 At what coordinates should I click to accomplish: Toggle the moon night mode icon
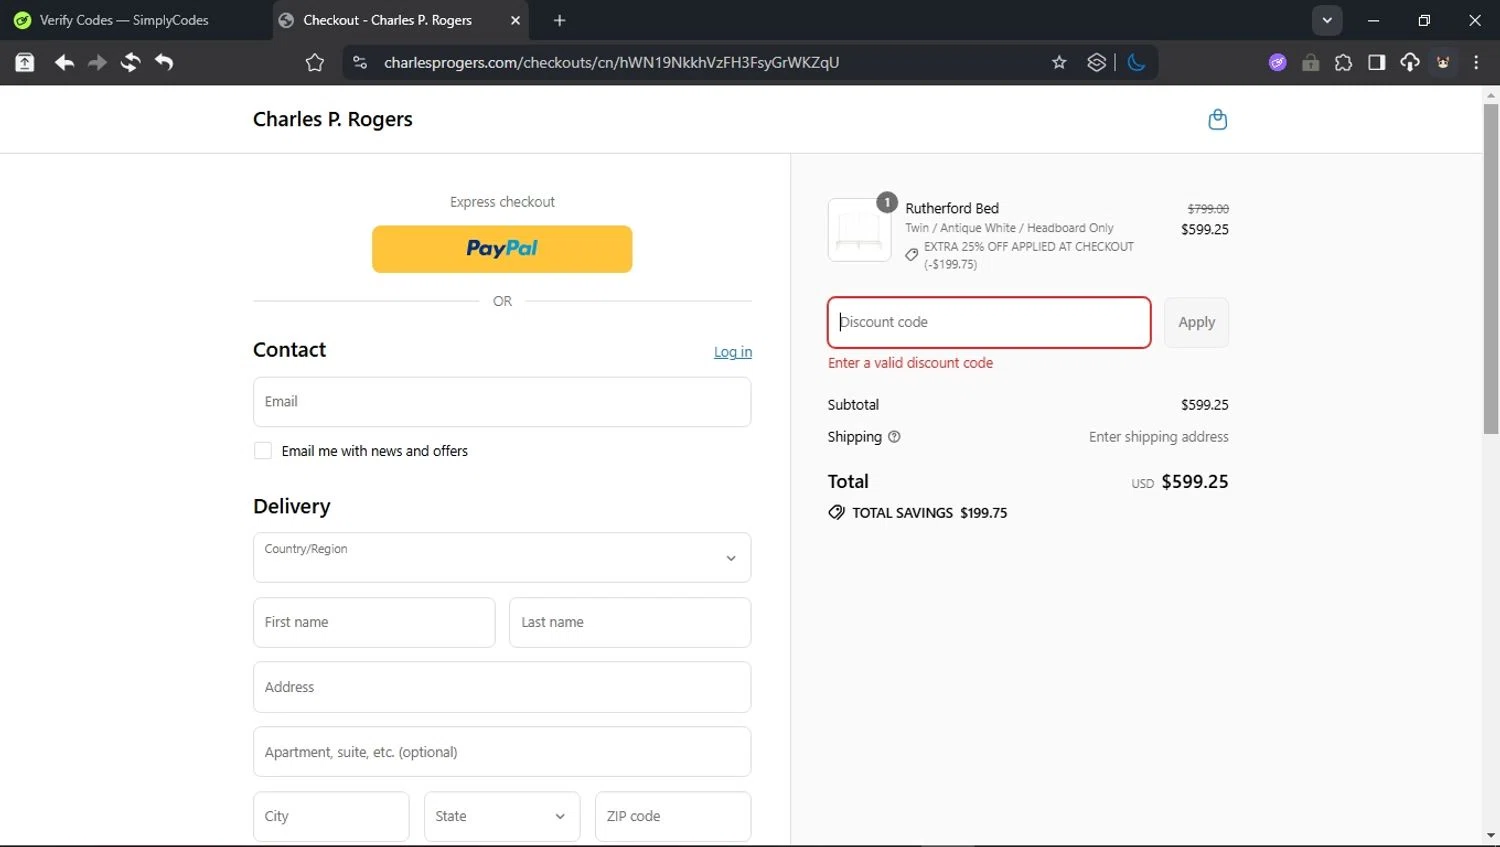(1136, 63)
